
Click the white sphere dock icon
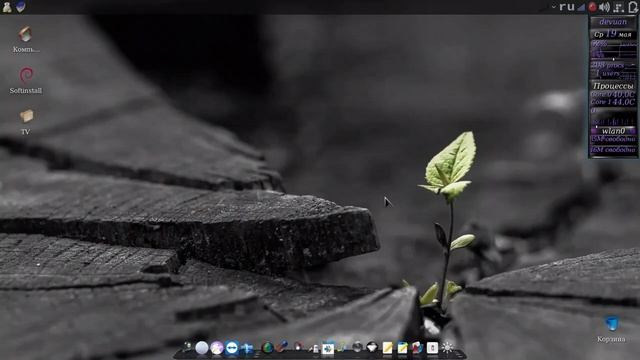(x=202, y=348)
